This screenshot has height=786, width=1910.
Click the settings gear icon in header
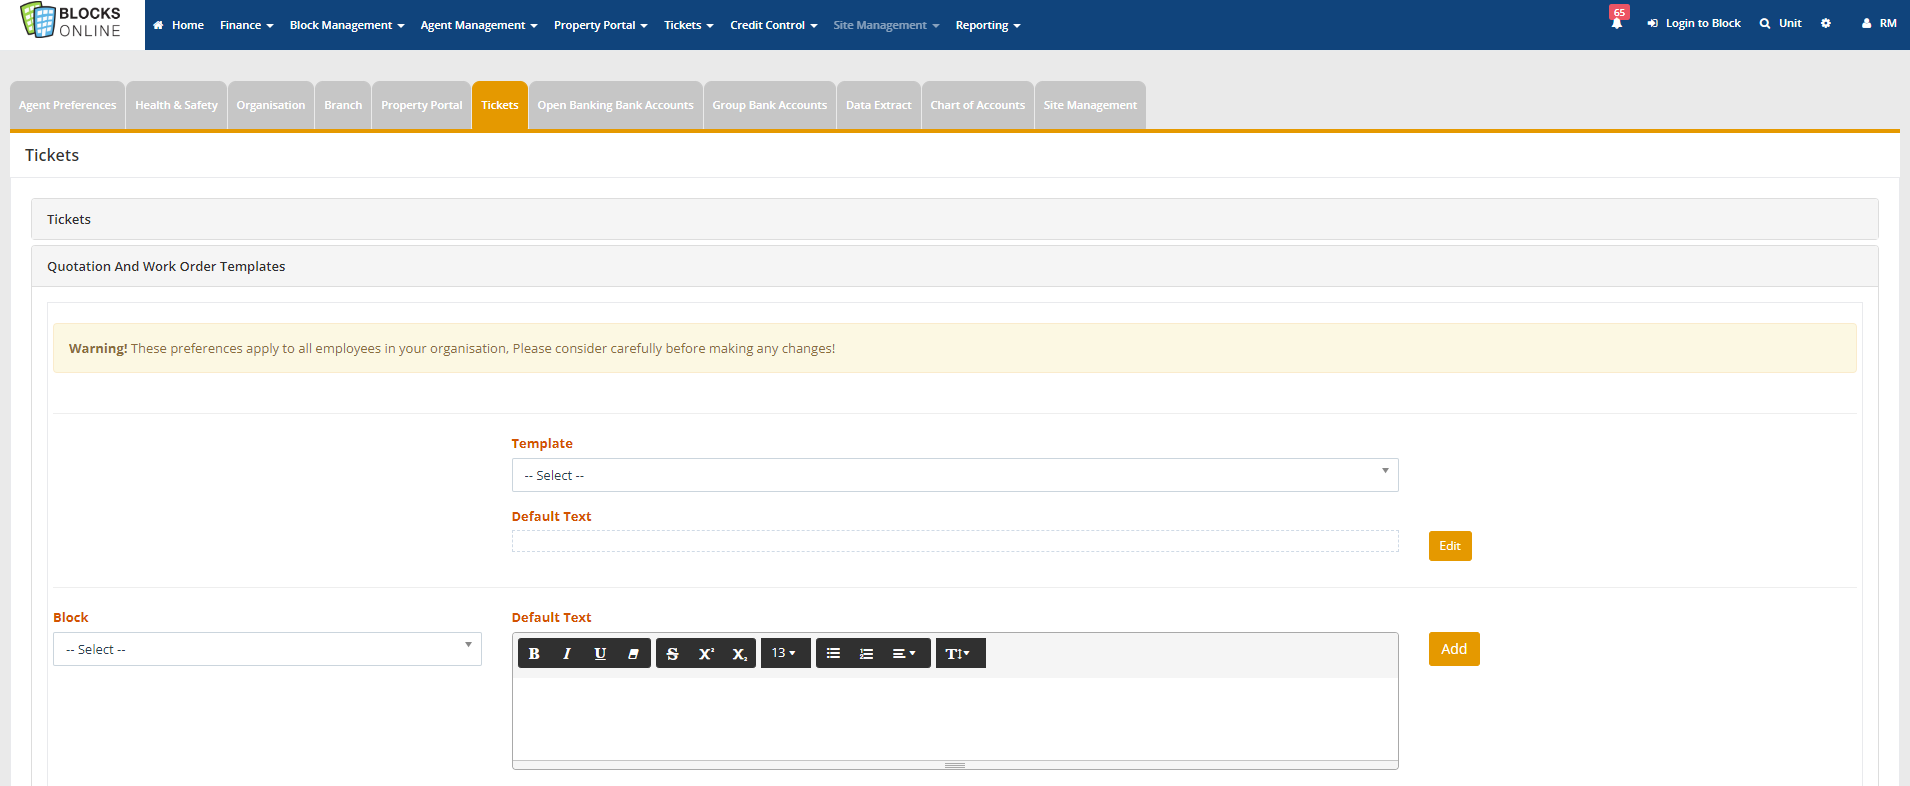(x=1826, y=23)
